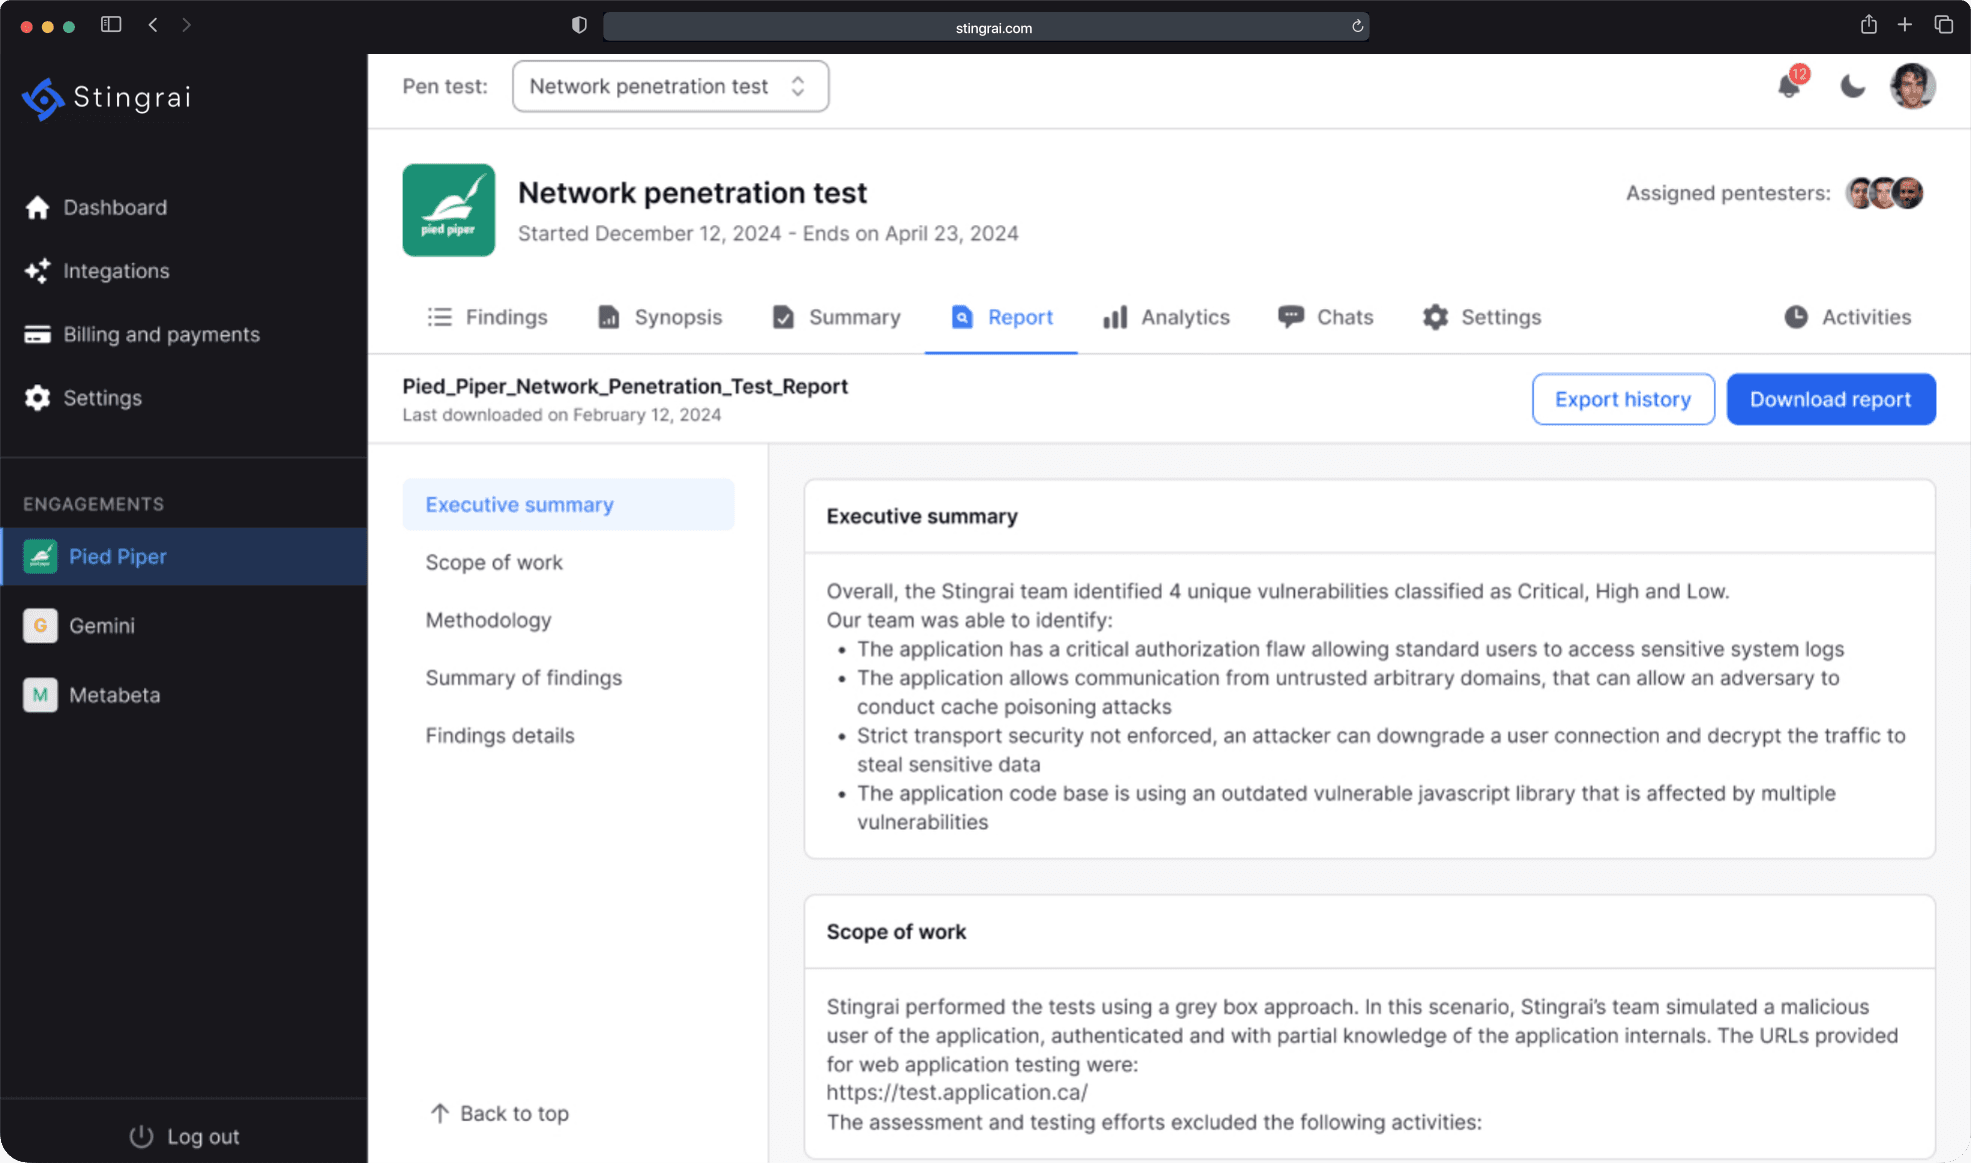
Task: Click Back to top arrow
Action: tap(439, 1113)
